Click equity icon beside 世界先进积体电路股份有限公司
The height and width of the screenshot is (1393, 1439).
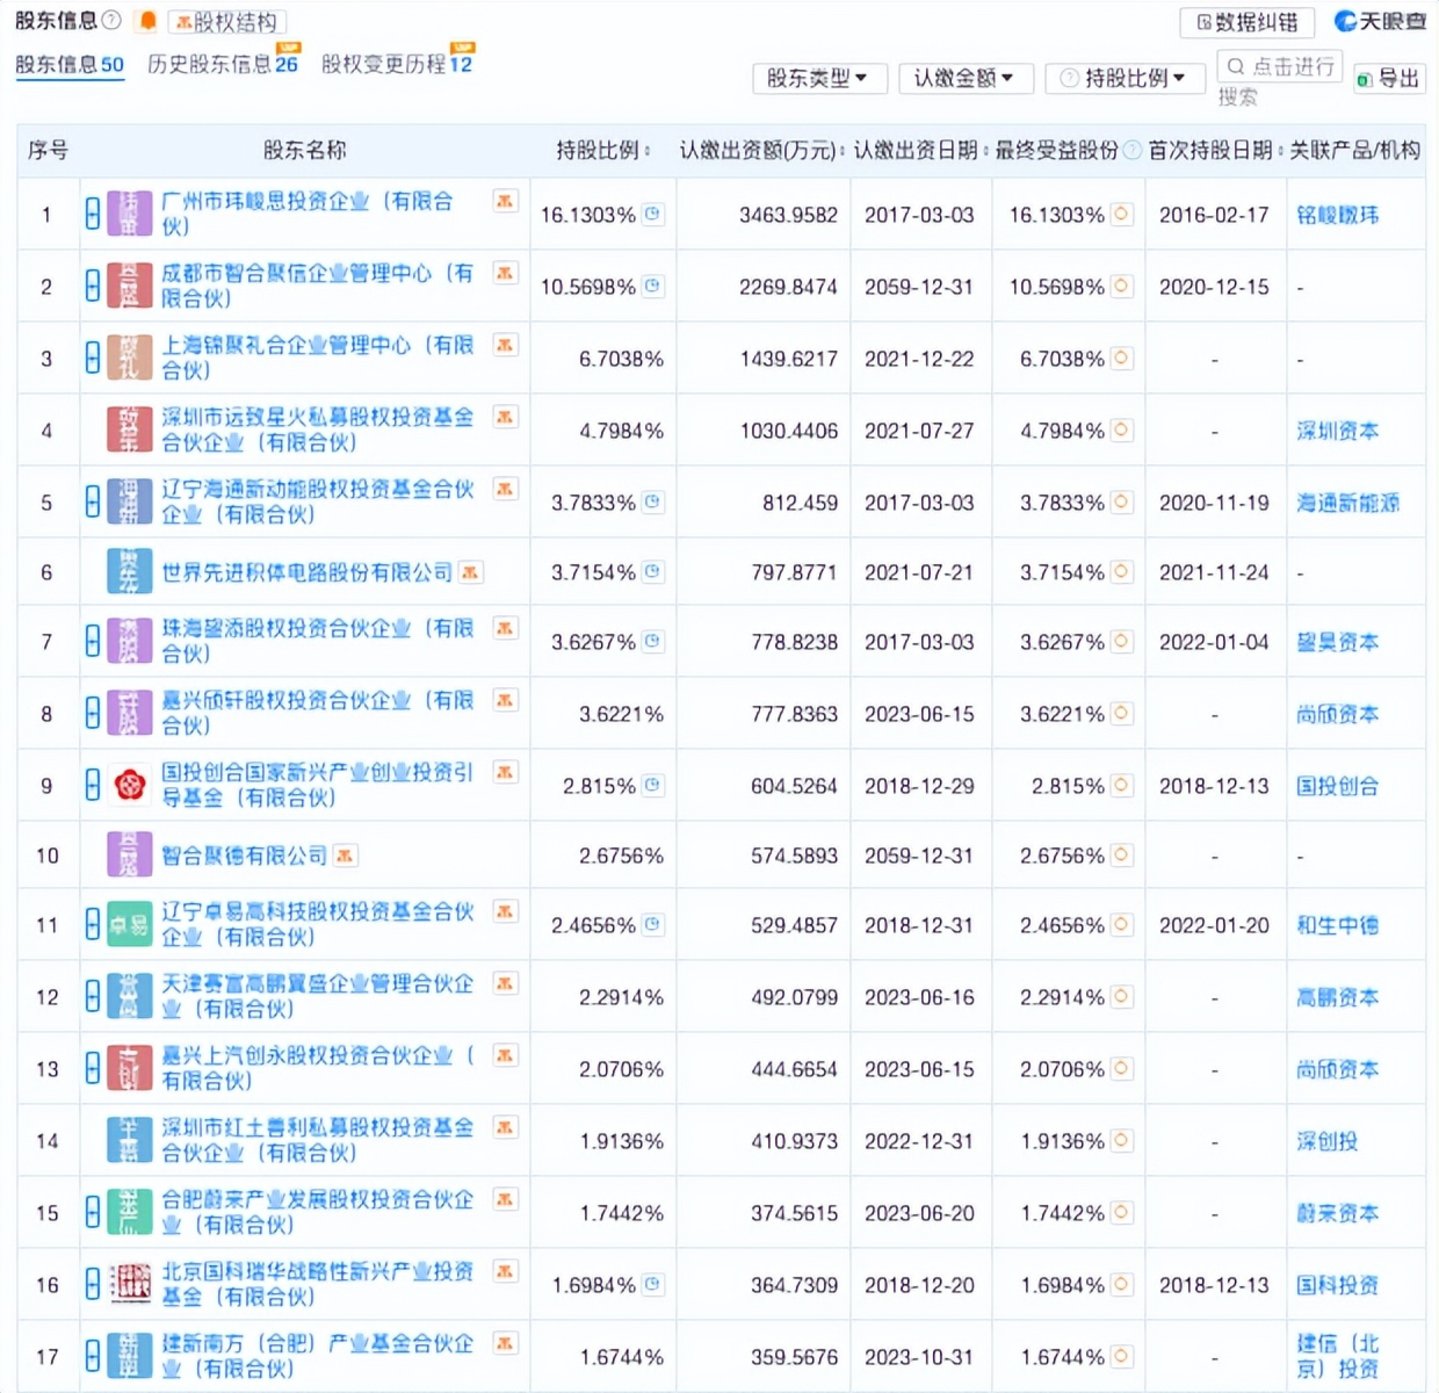(470, 572)
